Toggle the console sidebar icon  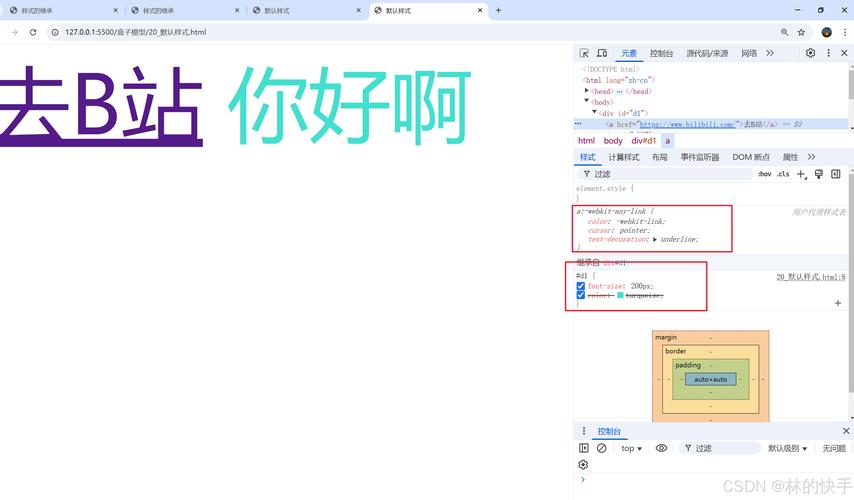[x=584, y=448]
